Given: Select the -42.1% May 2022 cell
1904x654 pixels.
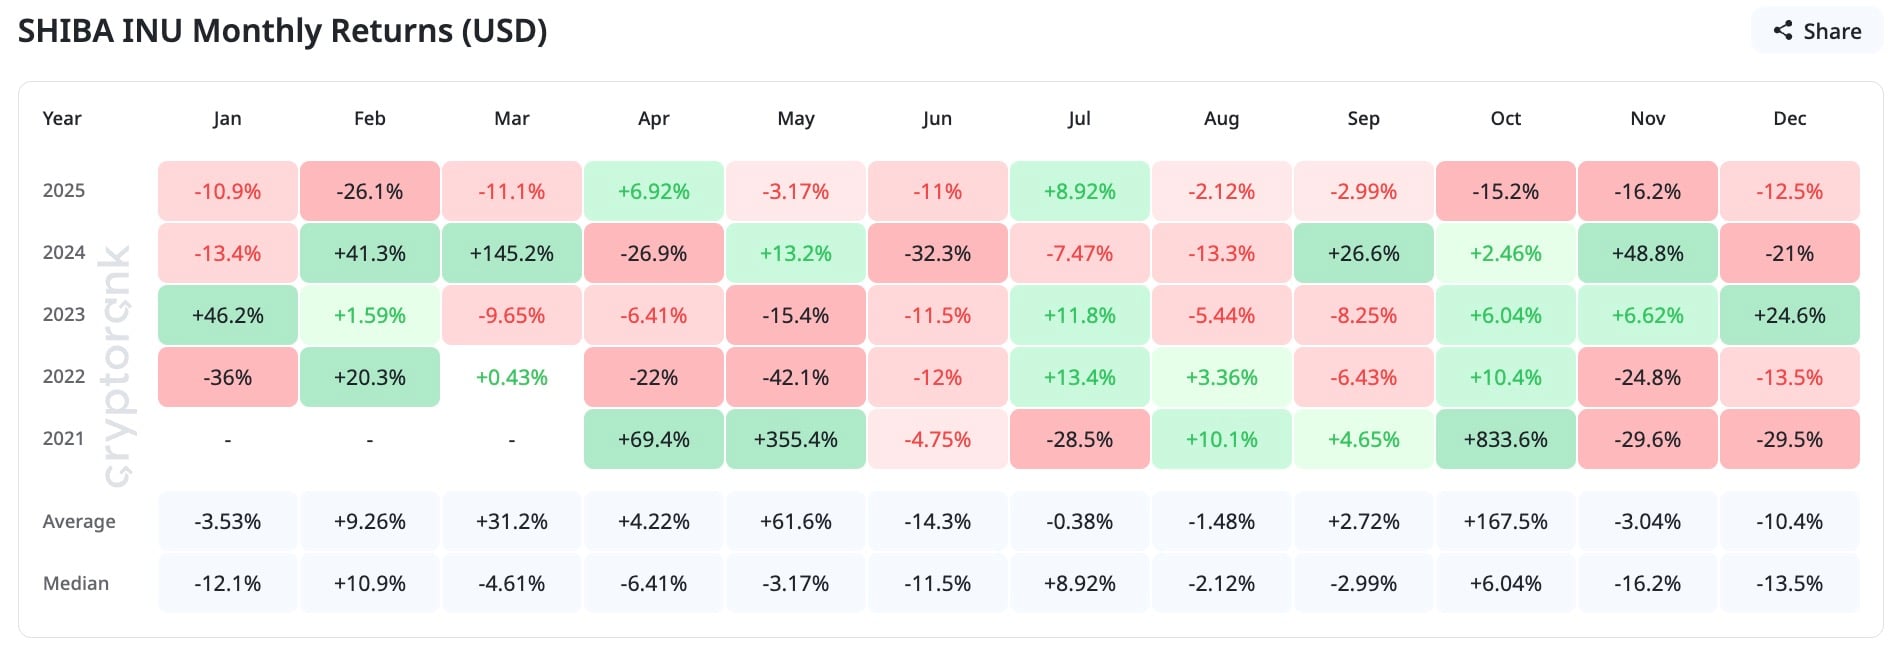Looking at the screenshot, I should pyautogui.click(x=795, y=377).
